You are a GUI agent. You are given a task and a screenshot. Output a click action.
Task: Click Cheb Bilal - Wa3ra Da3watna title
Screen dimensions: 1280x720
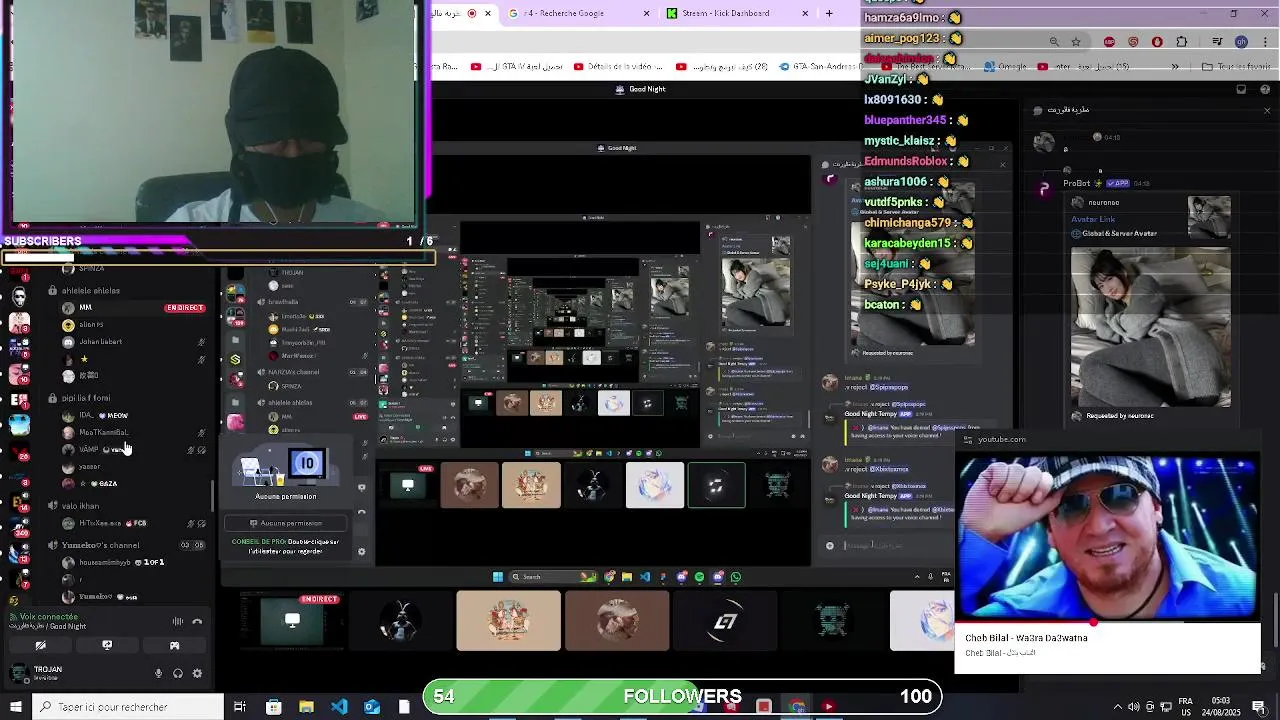[1026, 638]
